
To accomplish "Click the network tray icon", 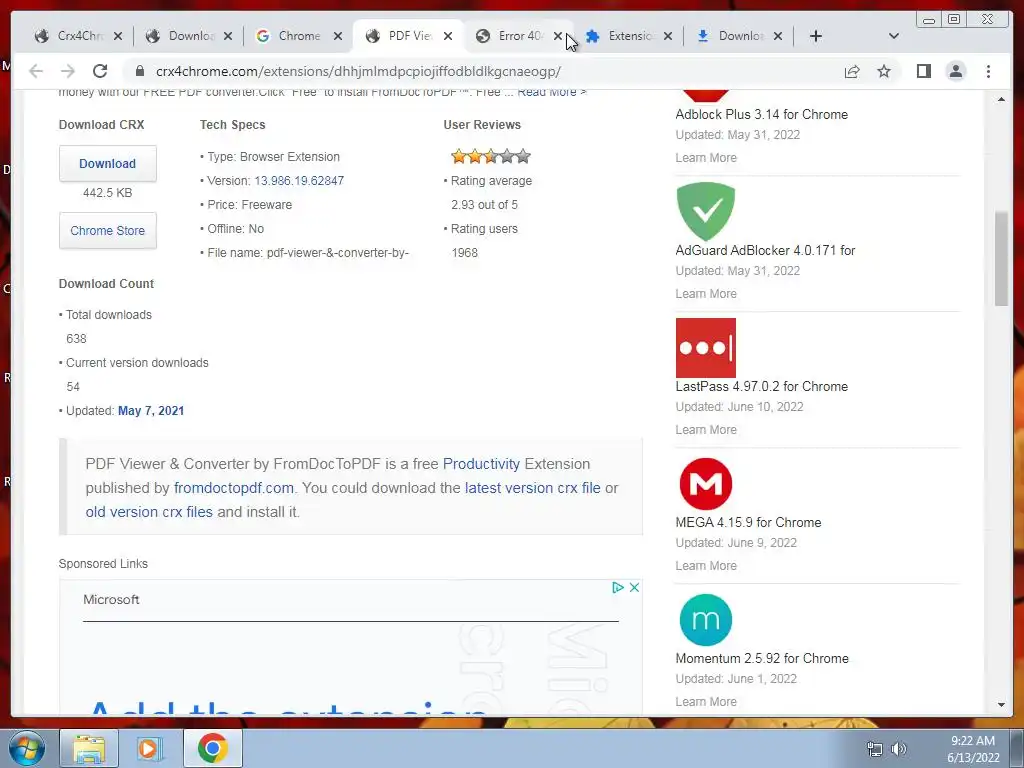I will (x=874, y=749).
